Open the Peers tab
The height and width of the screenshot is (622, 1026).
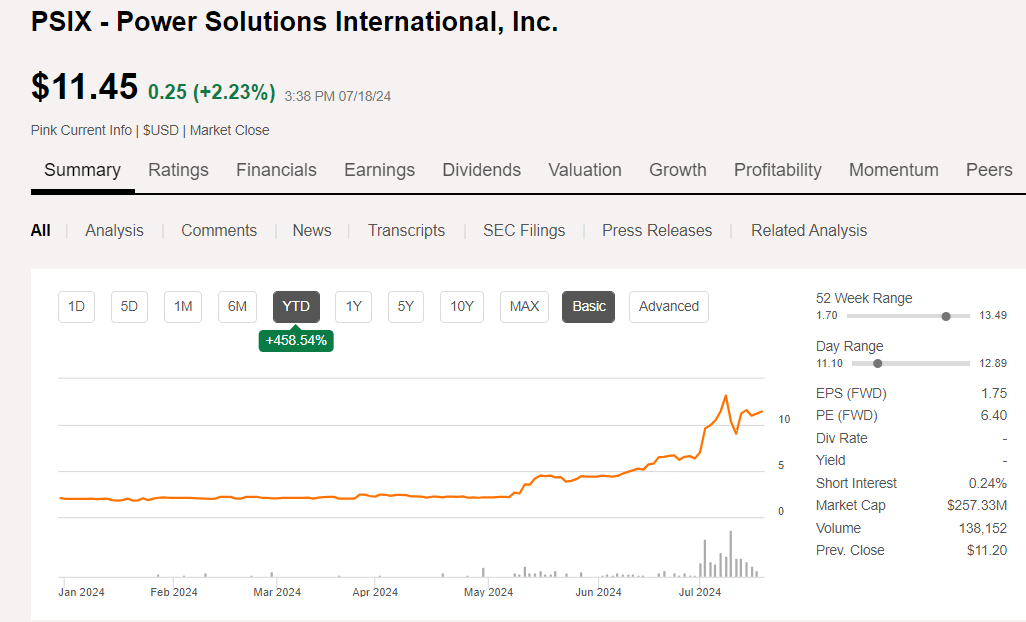(989, 170)
